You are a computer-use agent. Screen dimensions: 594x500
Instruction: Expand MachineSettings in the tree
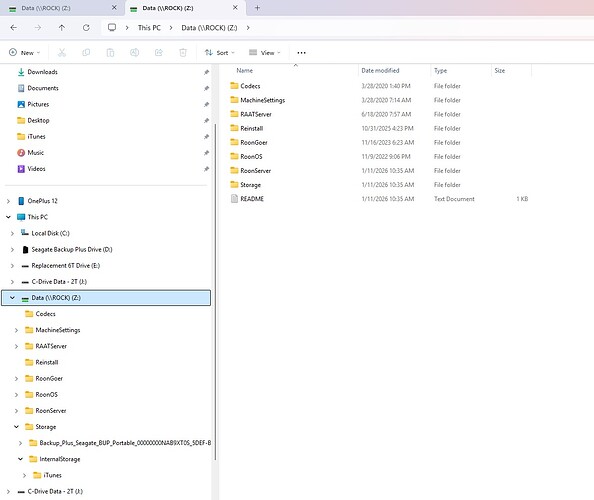click(x=16, y=330)
